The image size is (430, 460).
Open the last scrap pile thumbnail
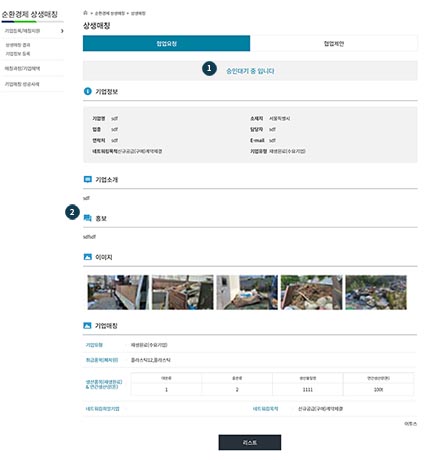[376, 292]
